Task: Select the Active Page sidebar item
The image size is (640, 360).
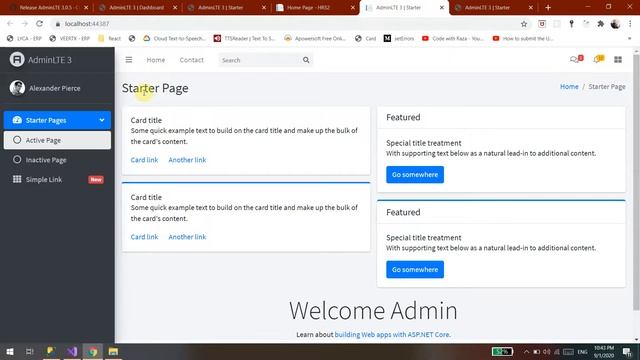Action: pos(57,140)
